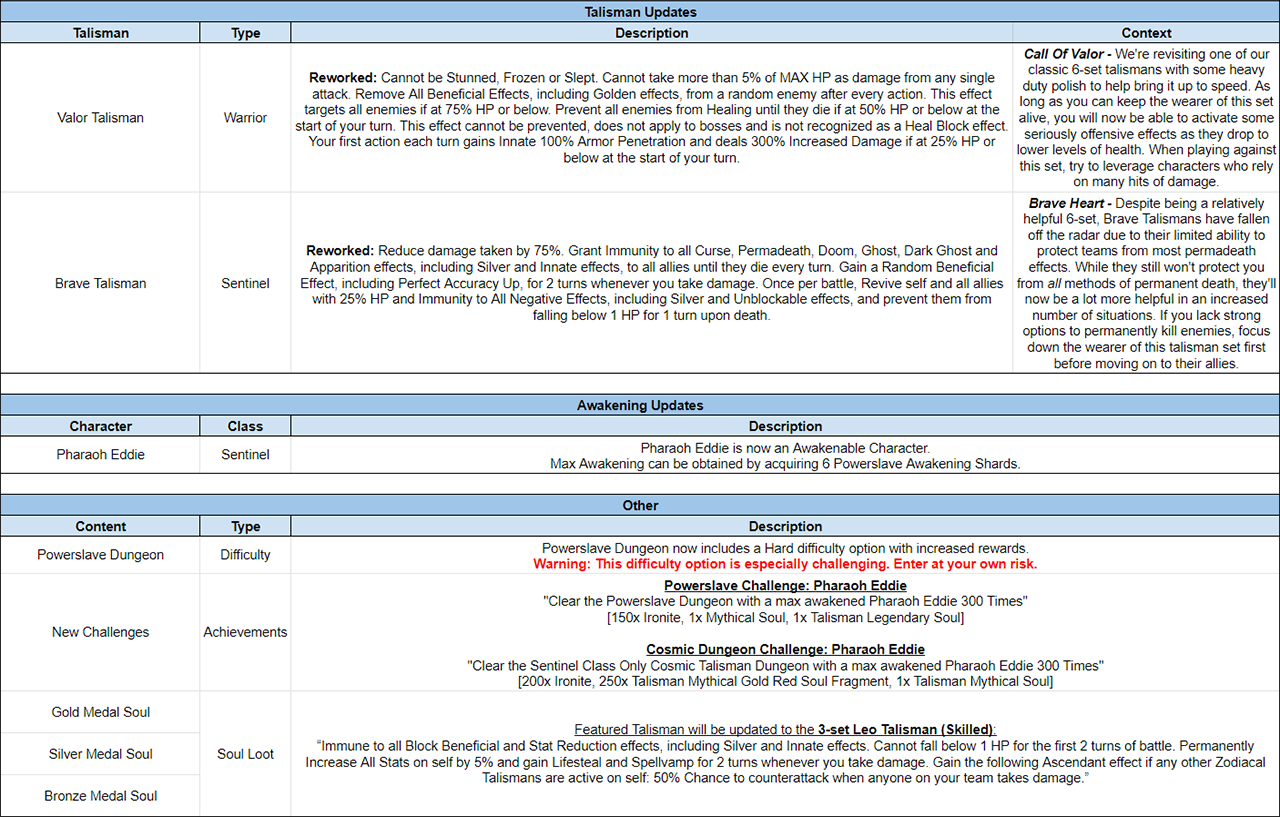1280x817 pixels.
Task: Click the red hard difficulty warning text
Action: click(x=785, y=564)
